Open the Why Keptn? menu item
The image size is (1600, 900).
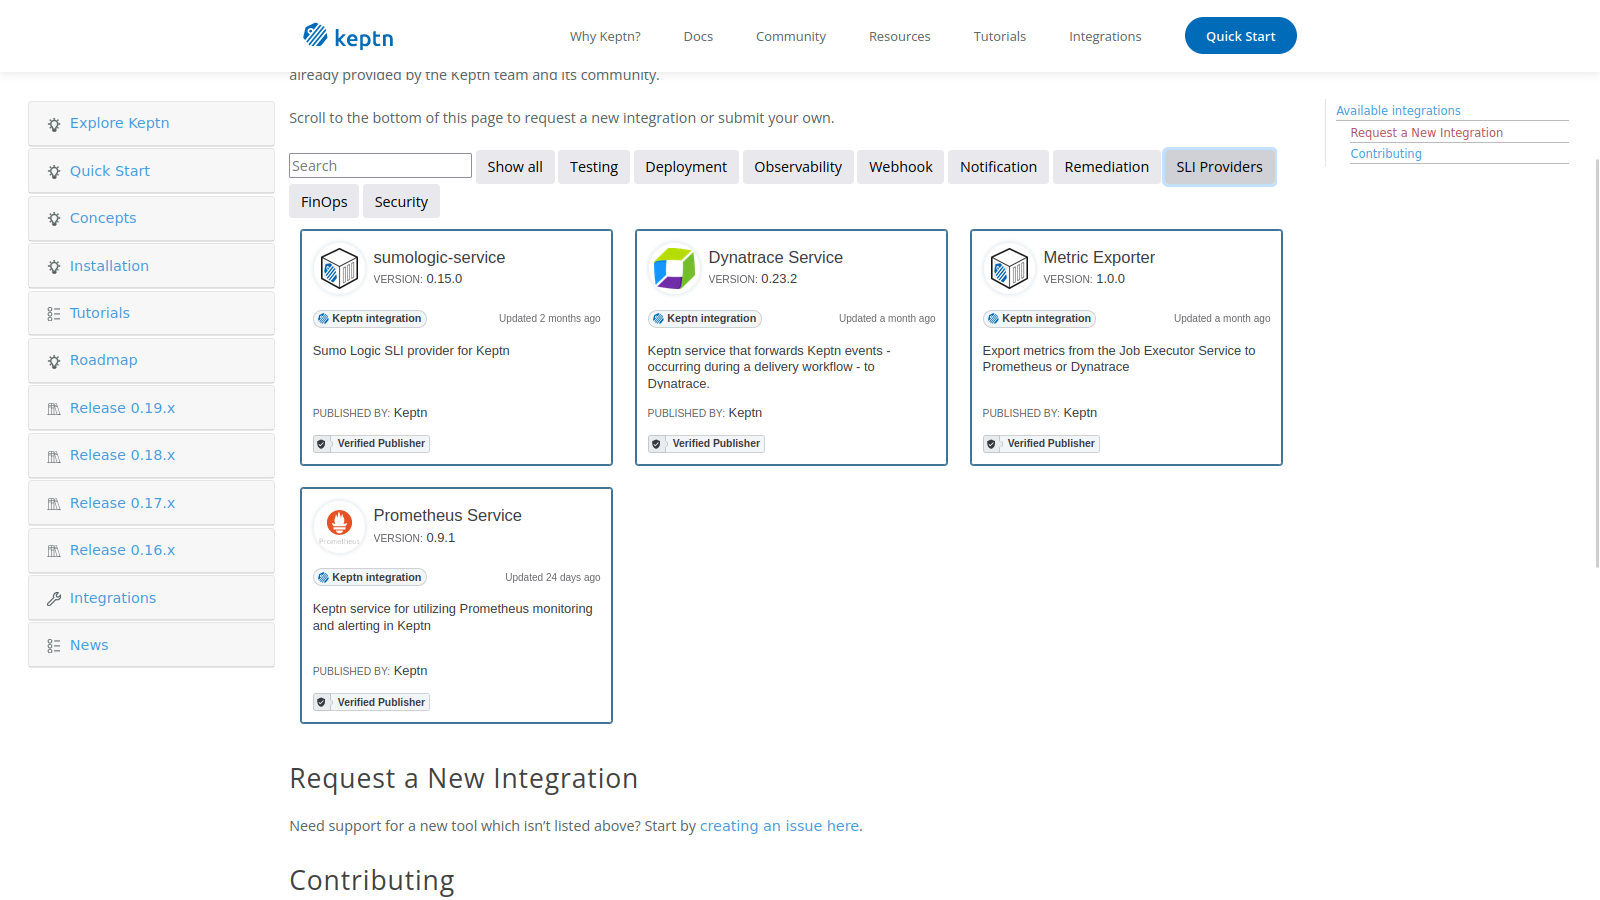605,37
